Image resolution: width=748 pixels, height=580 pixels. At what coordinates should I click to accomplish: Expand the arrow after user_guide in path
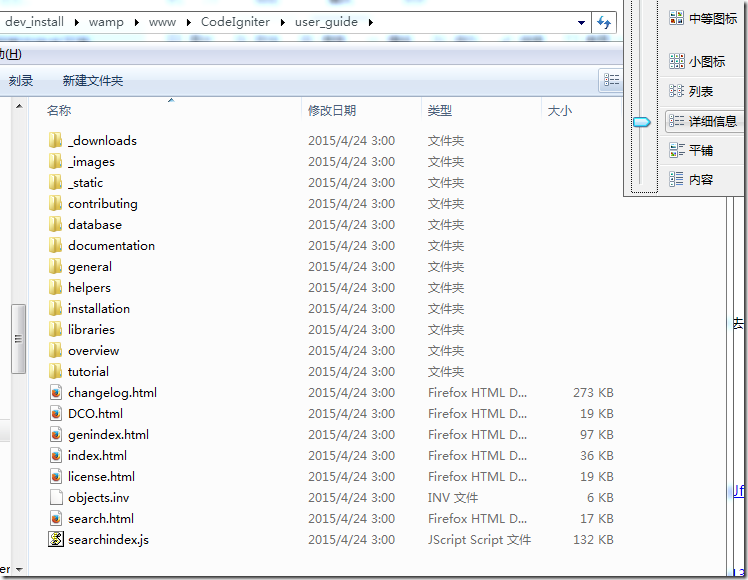pyautogui.click(x=370, y=22)
